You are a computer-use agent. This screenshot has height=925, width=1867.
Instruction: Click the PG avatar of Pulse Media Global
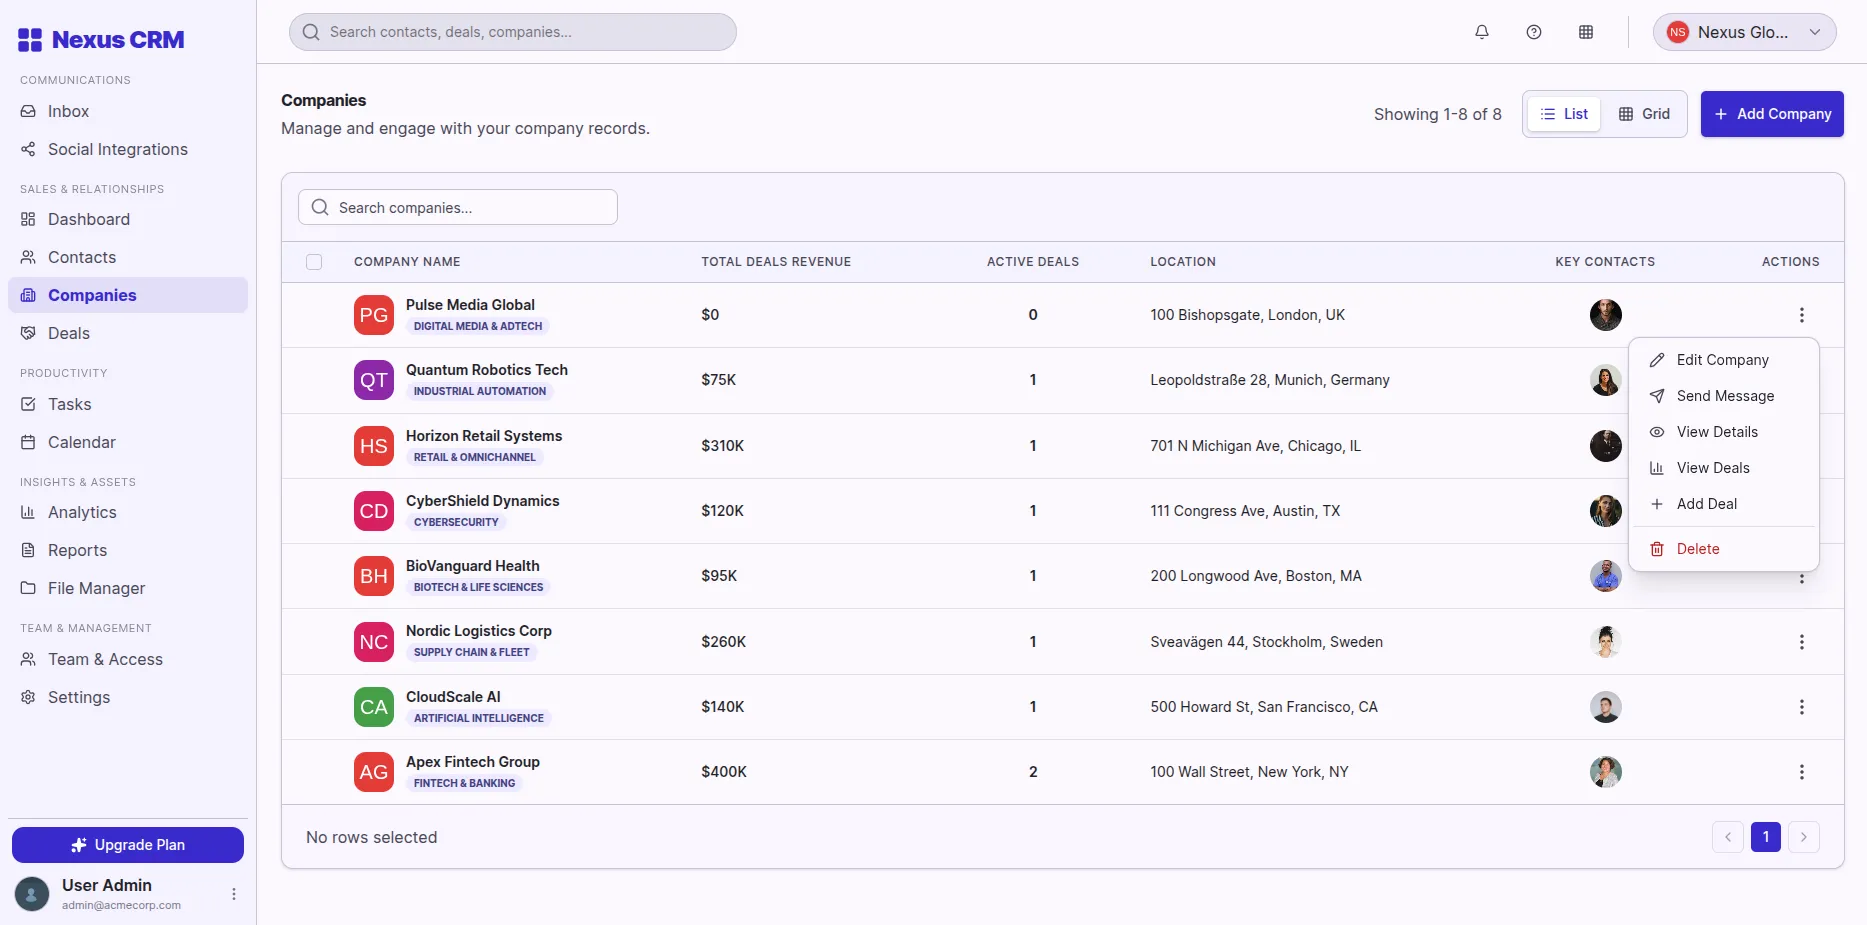(374, 315)
